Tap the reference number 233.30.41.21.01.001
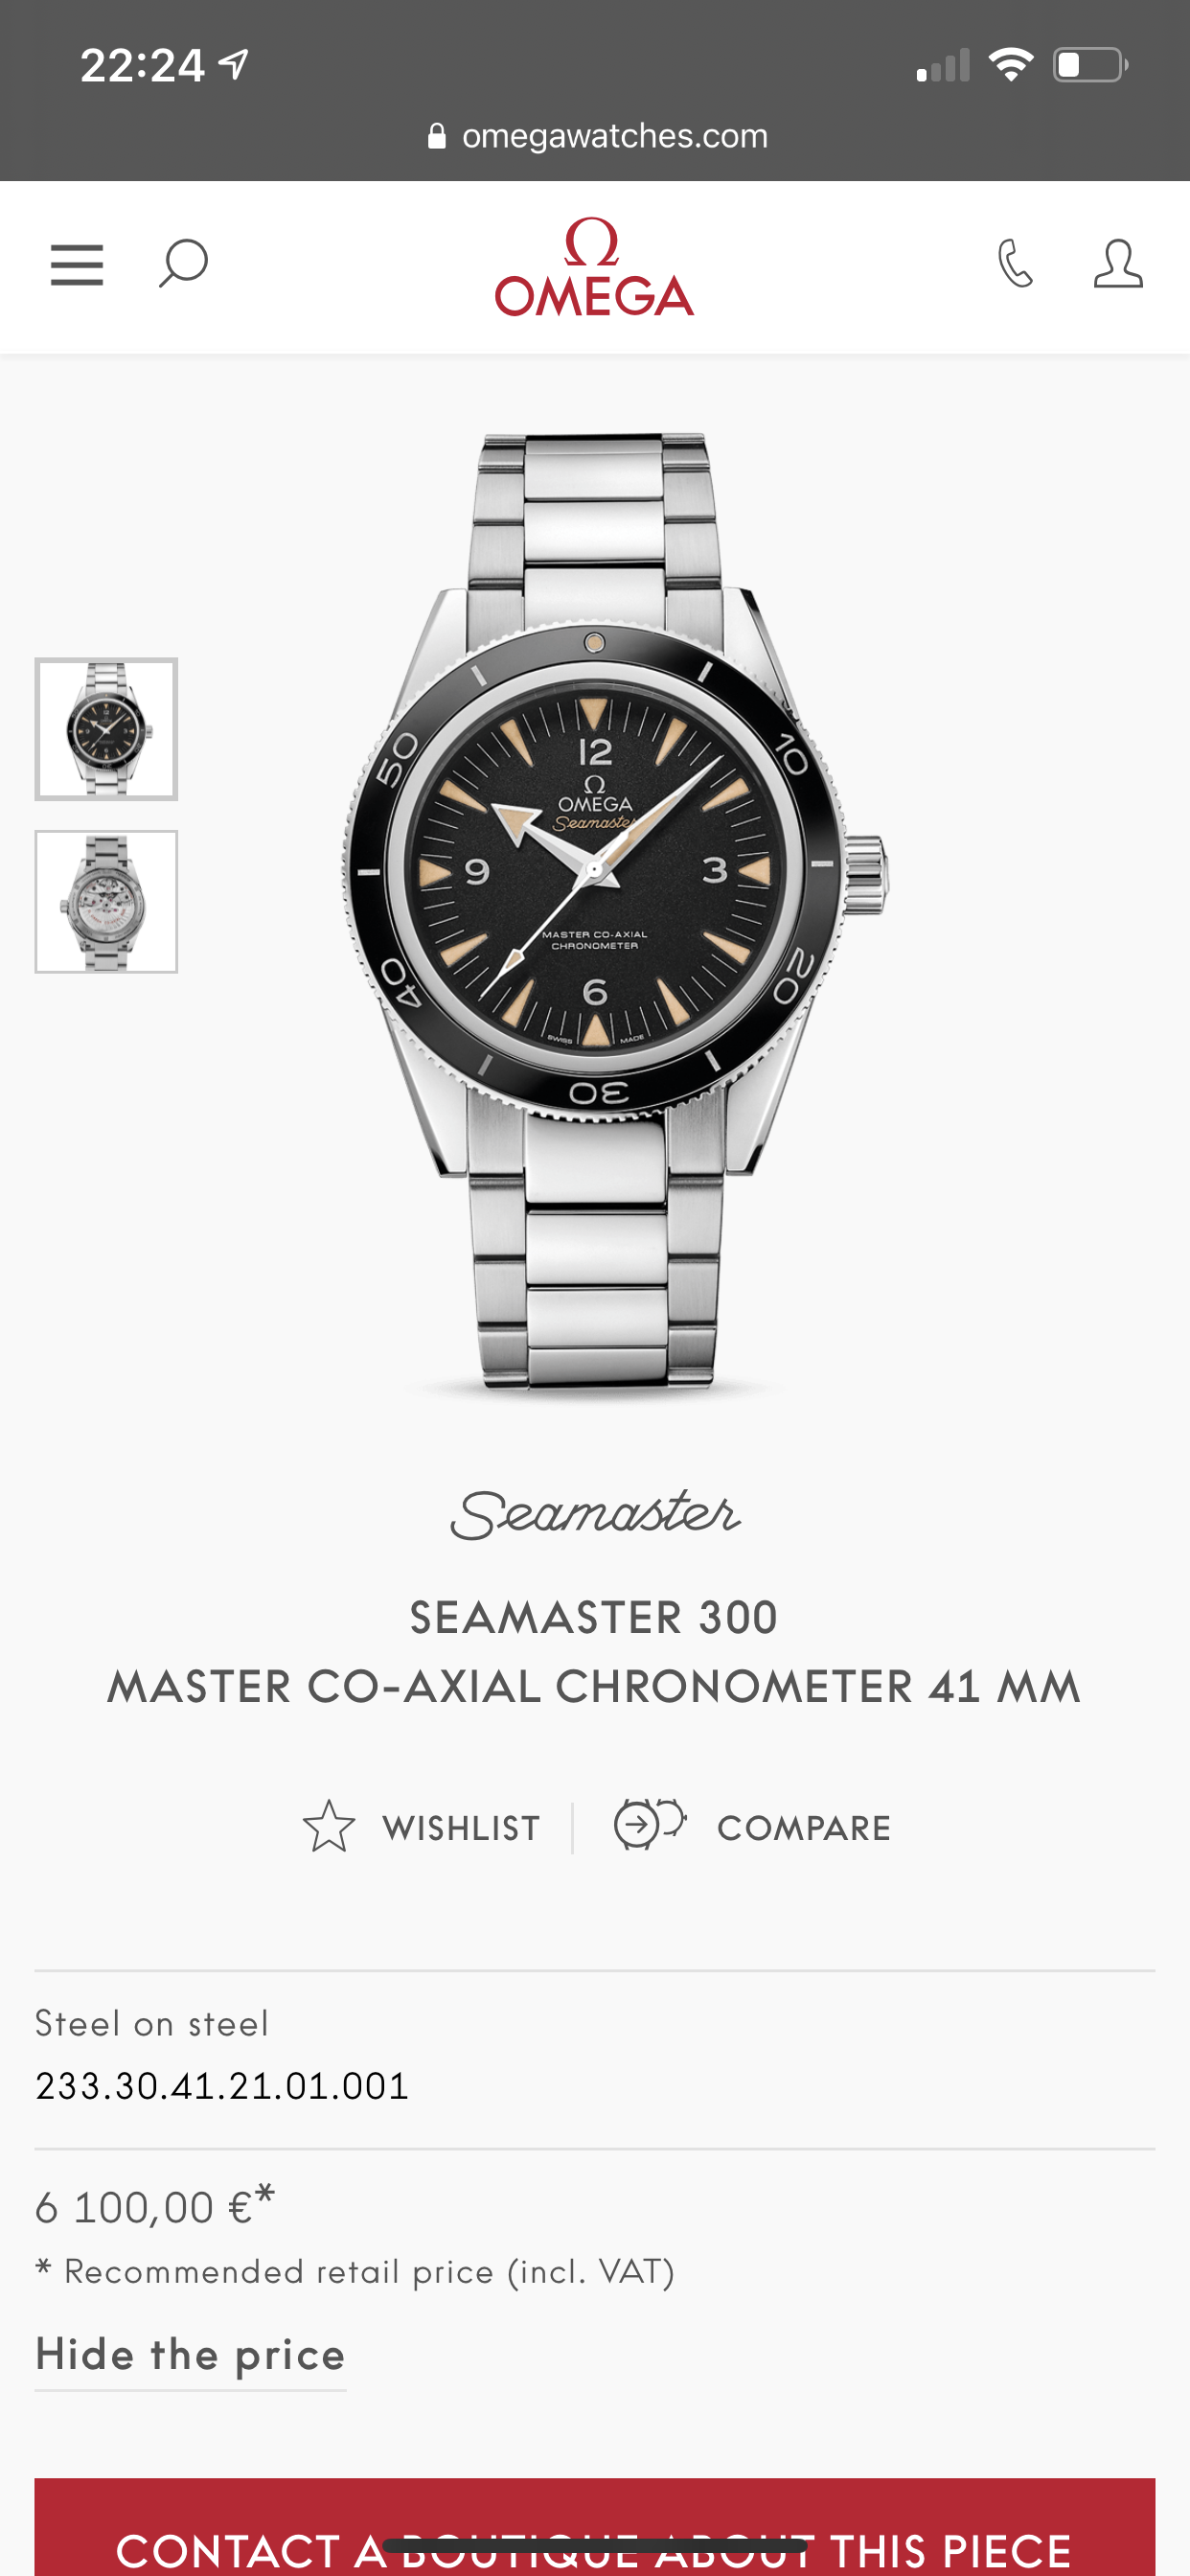 pyautogui.click(x=222, y=2087)
